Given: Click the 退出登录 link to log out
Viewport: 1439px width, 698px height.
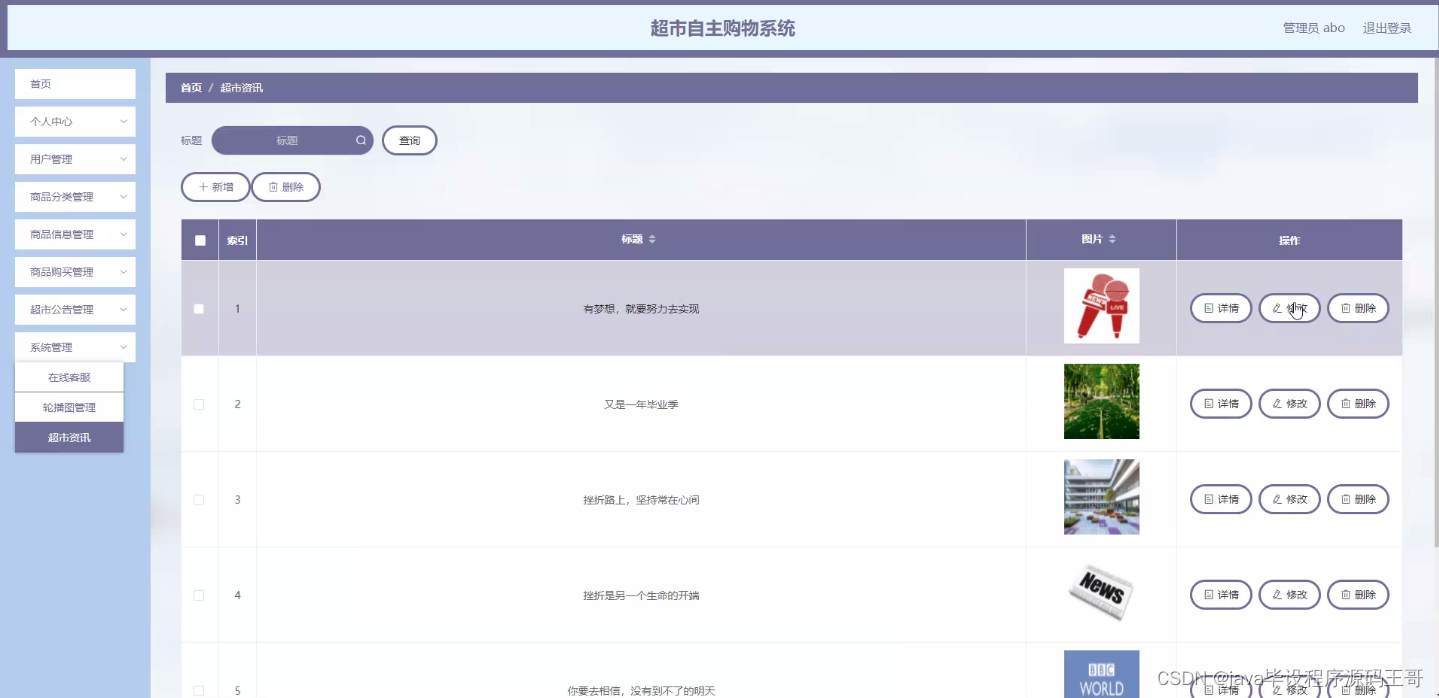Looking at the screenshot, I should pos(1387,28).
